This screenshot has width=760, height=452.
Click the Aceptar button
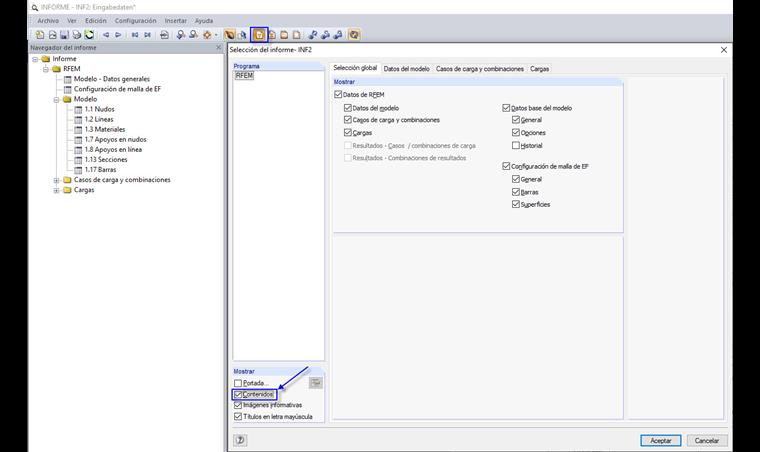[661, 440]
